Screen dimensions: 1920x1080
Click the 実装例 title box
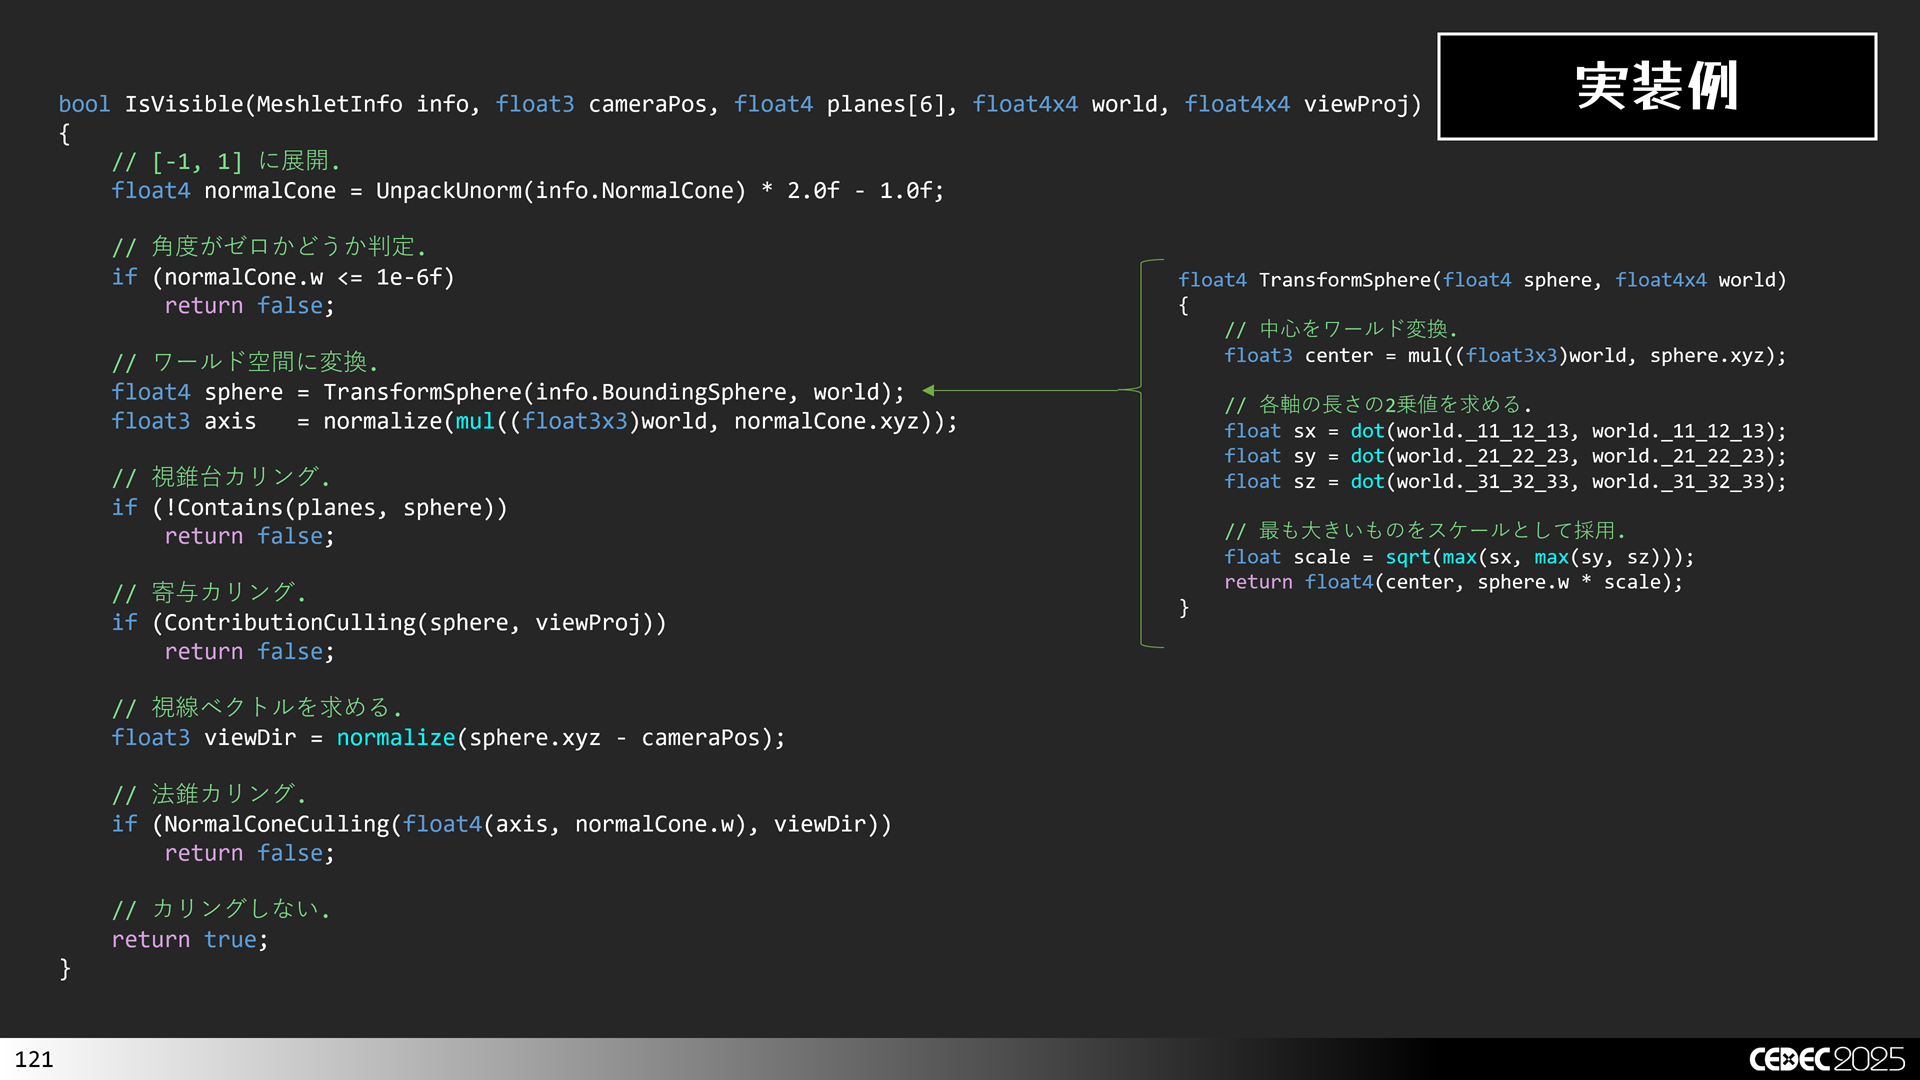click(1656, 86)
